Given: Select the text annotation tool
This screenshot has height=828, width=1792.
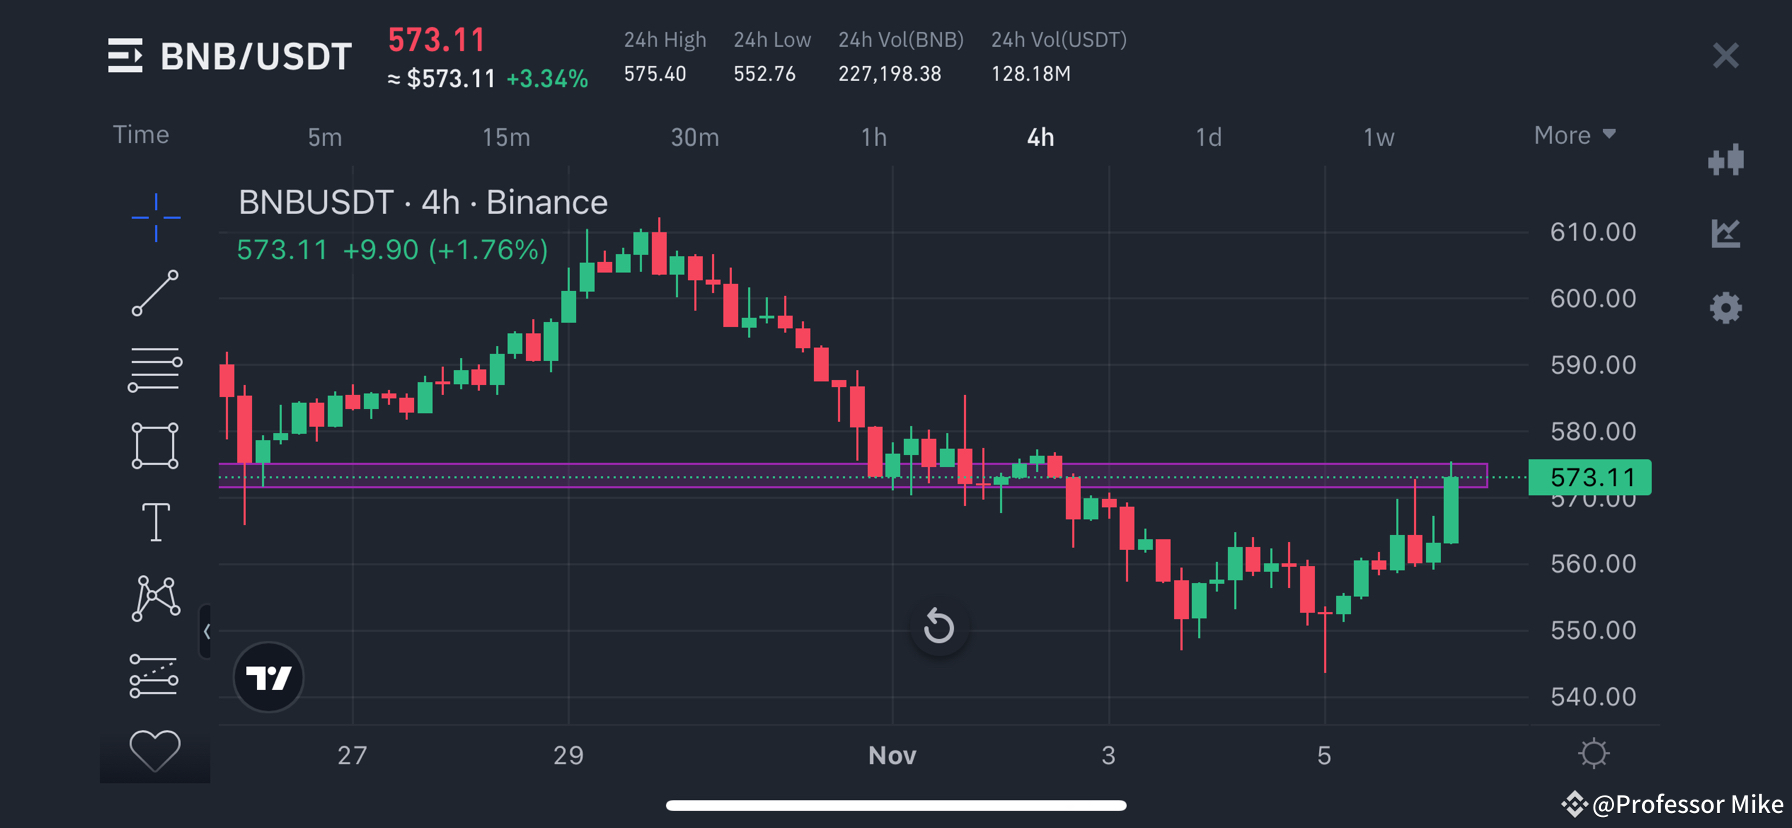Looking at the screenshot, I should 155,521.
